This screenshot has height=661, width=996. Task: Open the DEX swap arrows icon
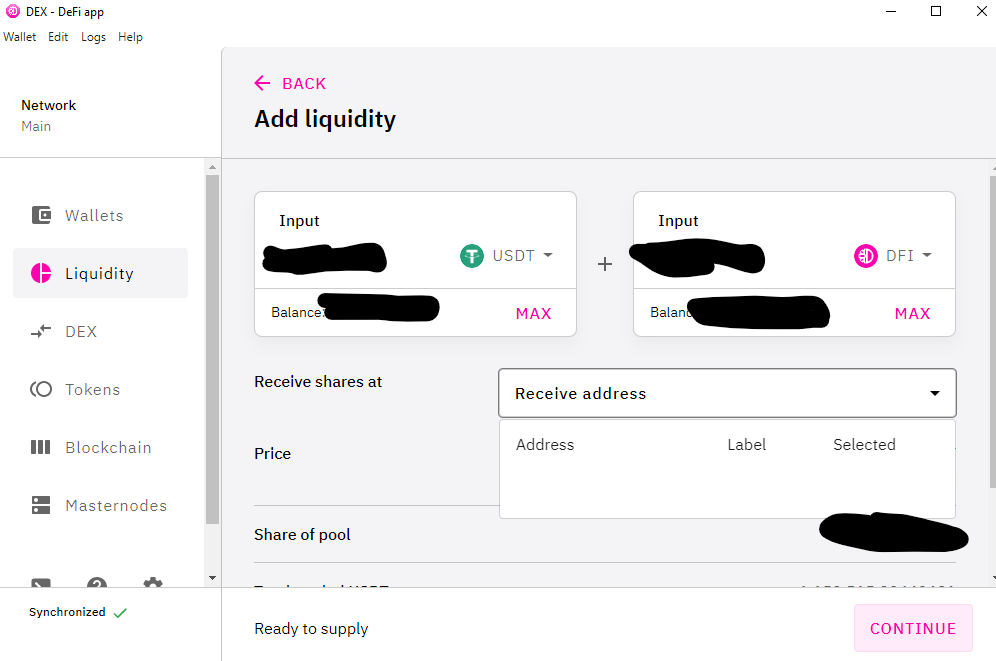pyautogui.click(x=41, y=331)
